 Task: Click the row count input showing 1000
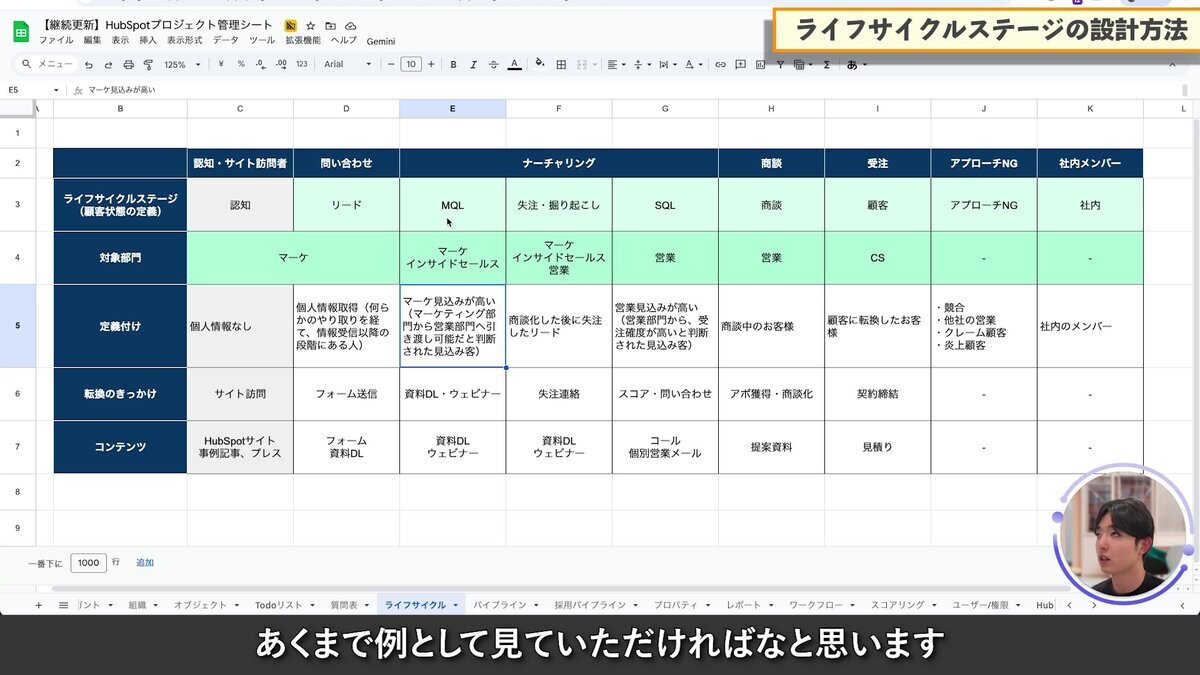(x=88, y=562)
